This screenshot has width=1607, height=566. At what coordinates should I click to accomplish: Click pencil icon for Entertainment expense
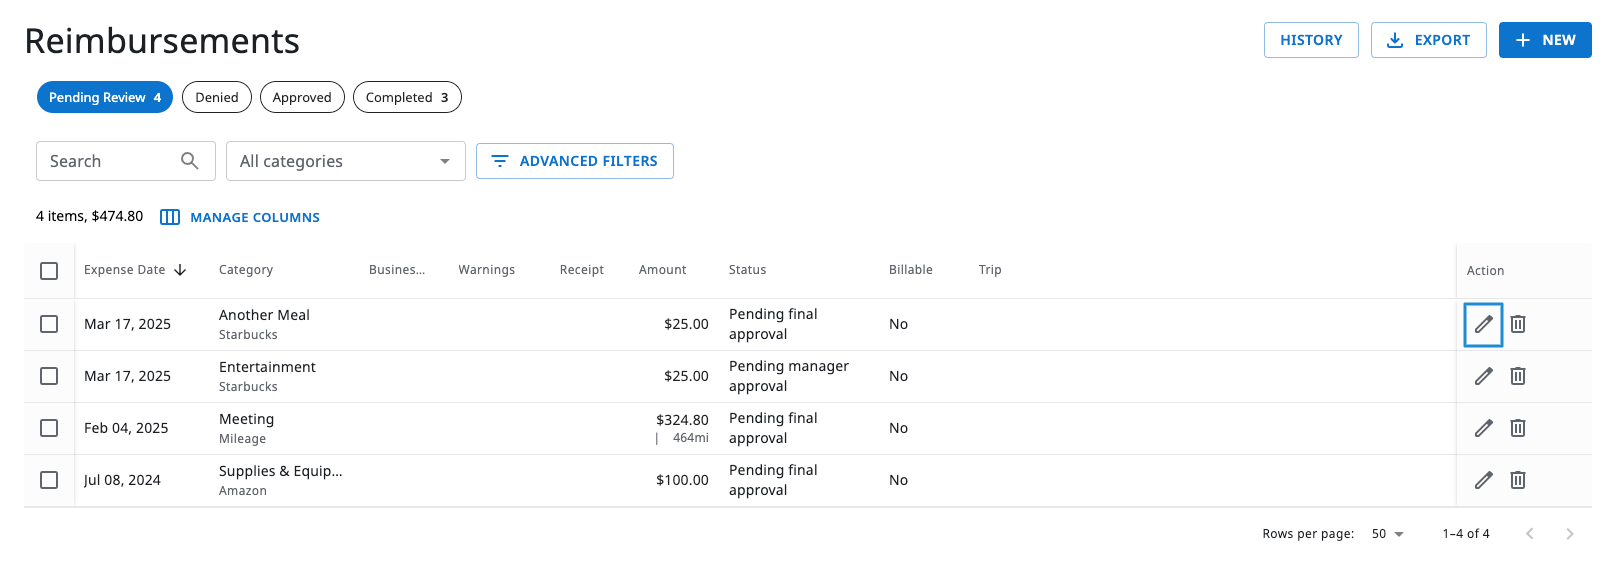pyautogui.click(x=1483, y=376)
